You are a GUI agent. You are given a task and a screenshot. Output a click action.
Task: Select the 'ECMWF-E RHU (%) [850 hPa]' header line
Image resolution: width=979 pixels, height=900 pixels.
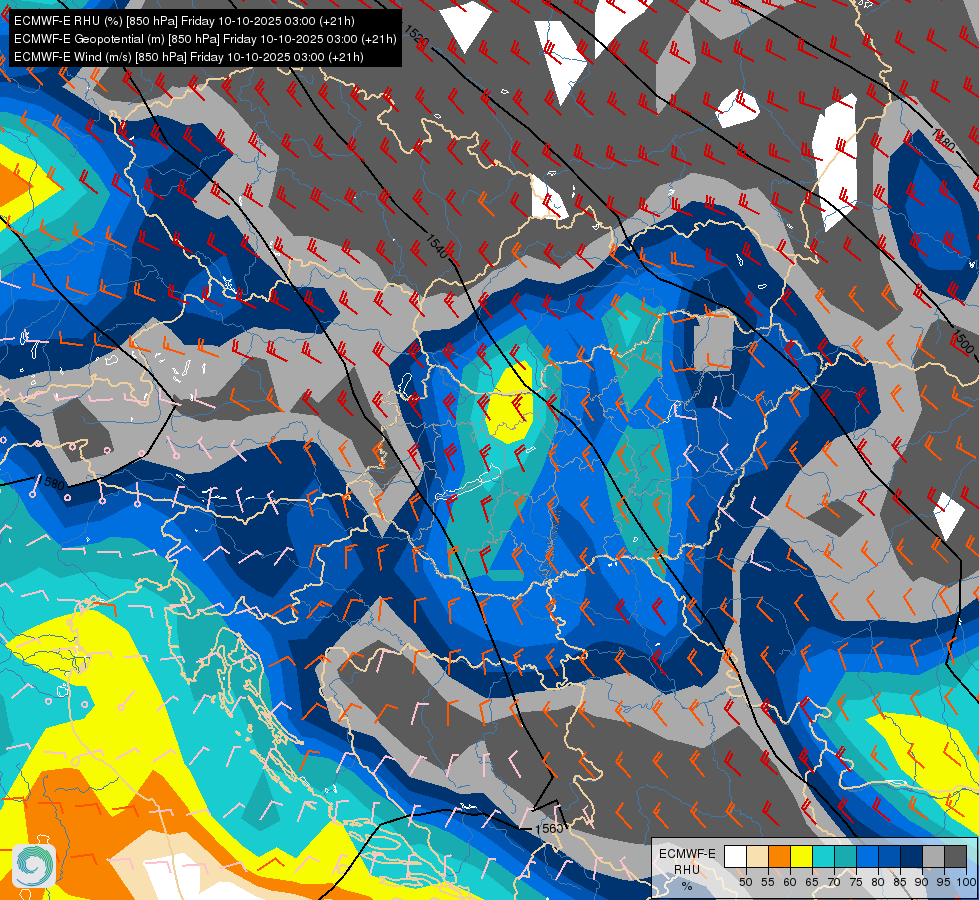click(184, 21)
